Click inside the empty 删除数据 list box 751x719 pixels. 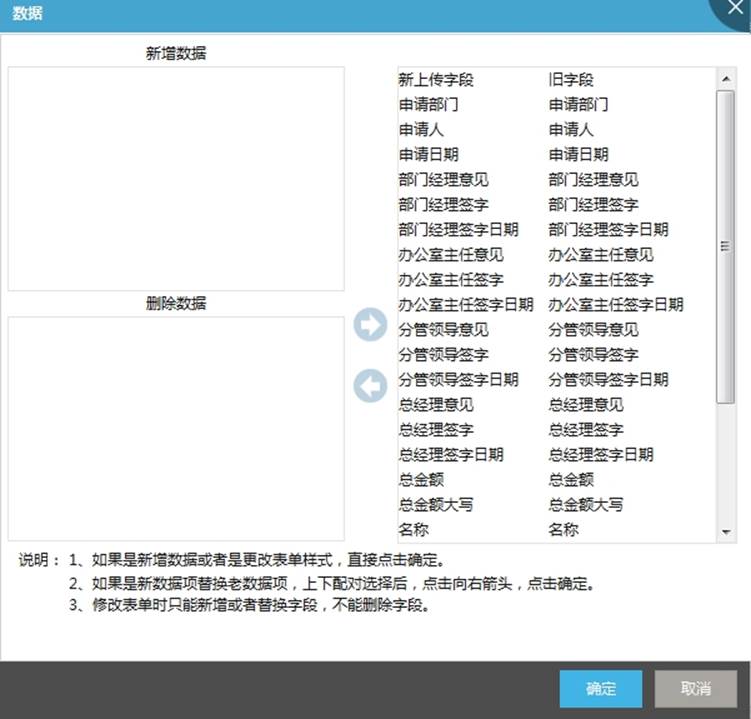(176, 428)
